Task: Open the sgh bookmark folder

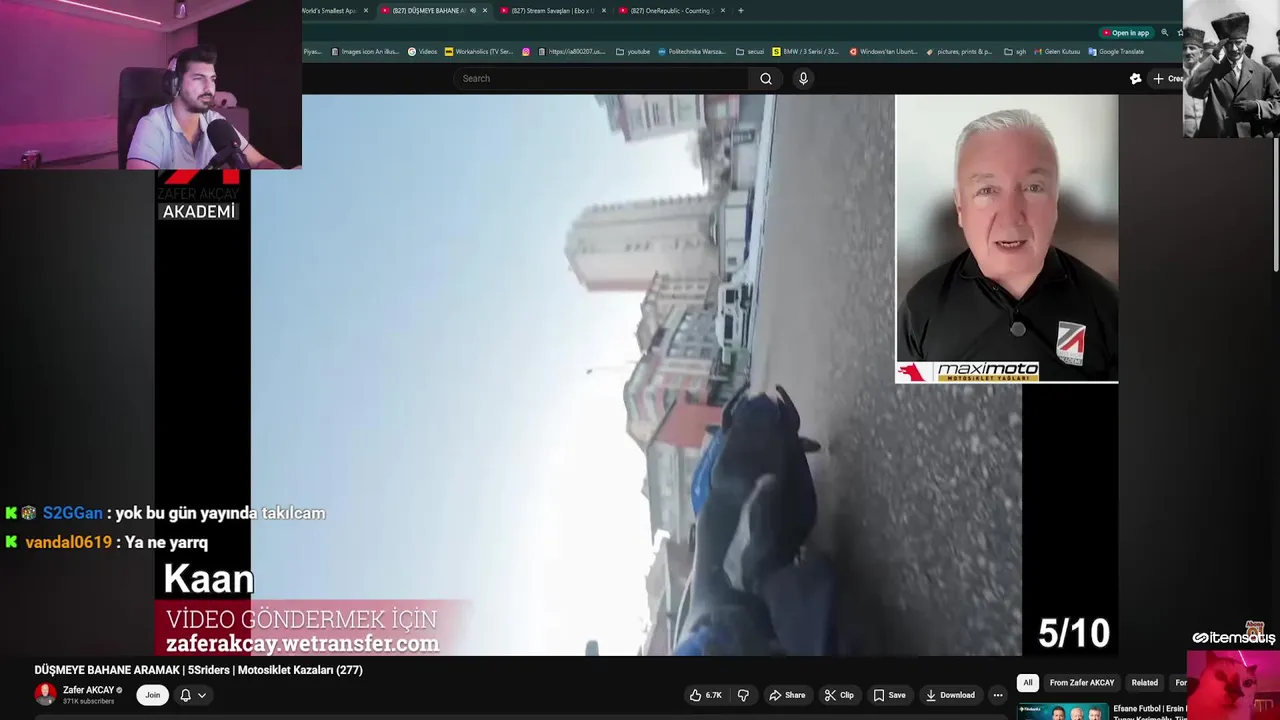Action: pyautogui.click(x=1016, y=52)
